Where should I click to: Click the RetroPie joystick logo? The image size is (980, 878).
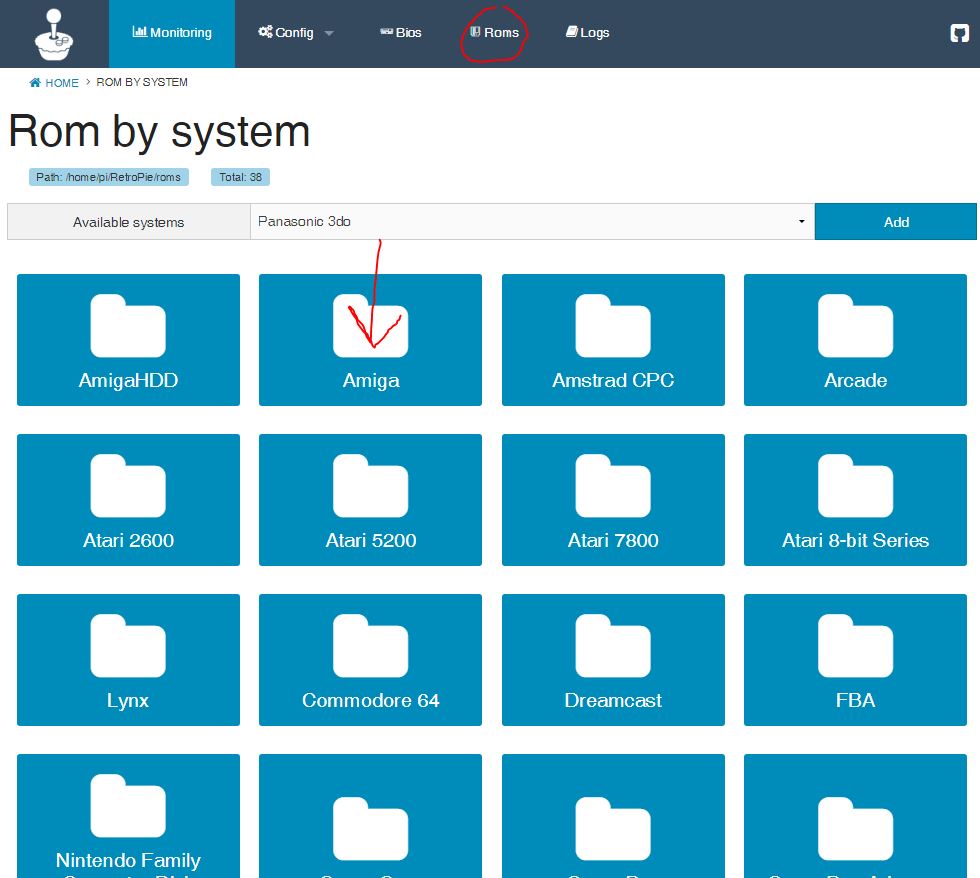[x=54, y=34]
